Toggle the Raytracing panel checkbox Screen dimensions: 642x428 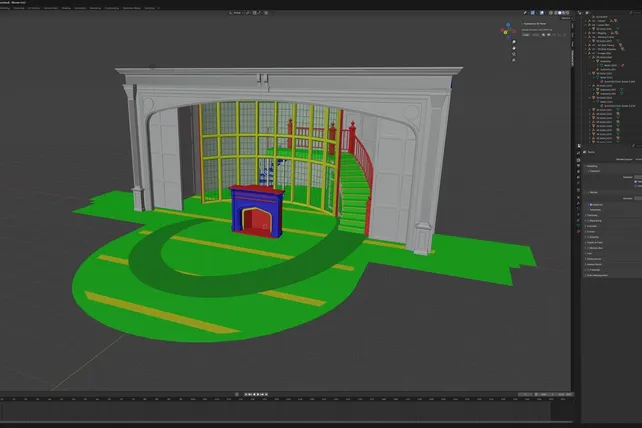(x=588, y=221)
